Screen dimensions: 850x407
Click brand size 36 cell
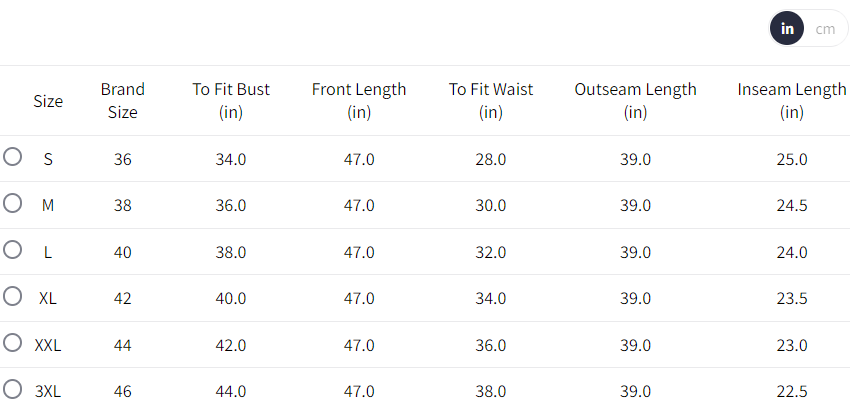tap(122, 159)
